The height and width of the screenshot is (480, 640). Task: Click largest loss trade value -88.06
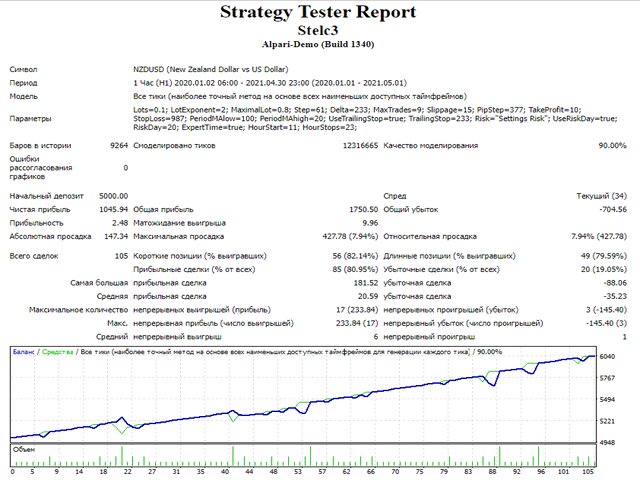point(615,283)
